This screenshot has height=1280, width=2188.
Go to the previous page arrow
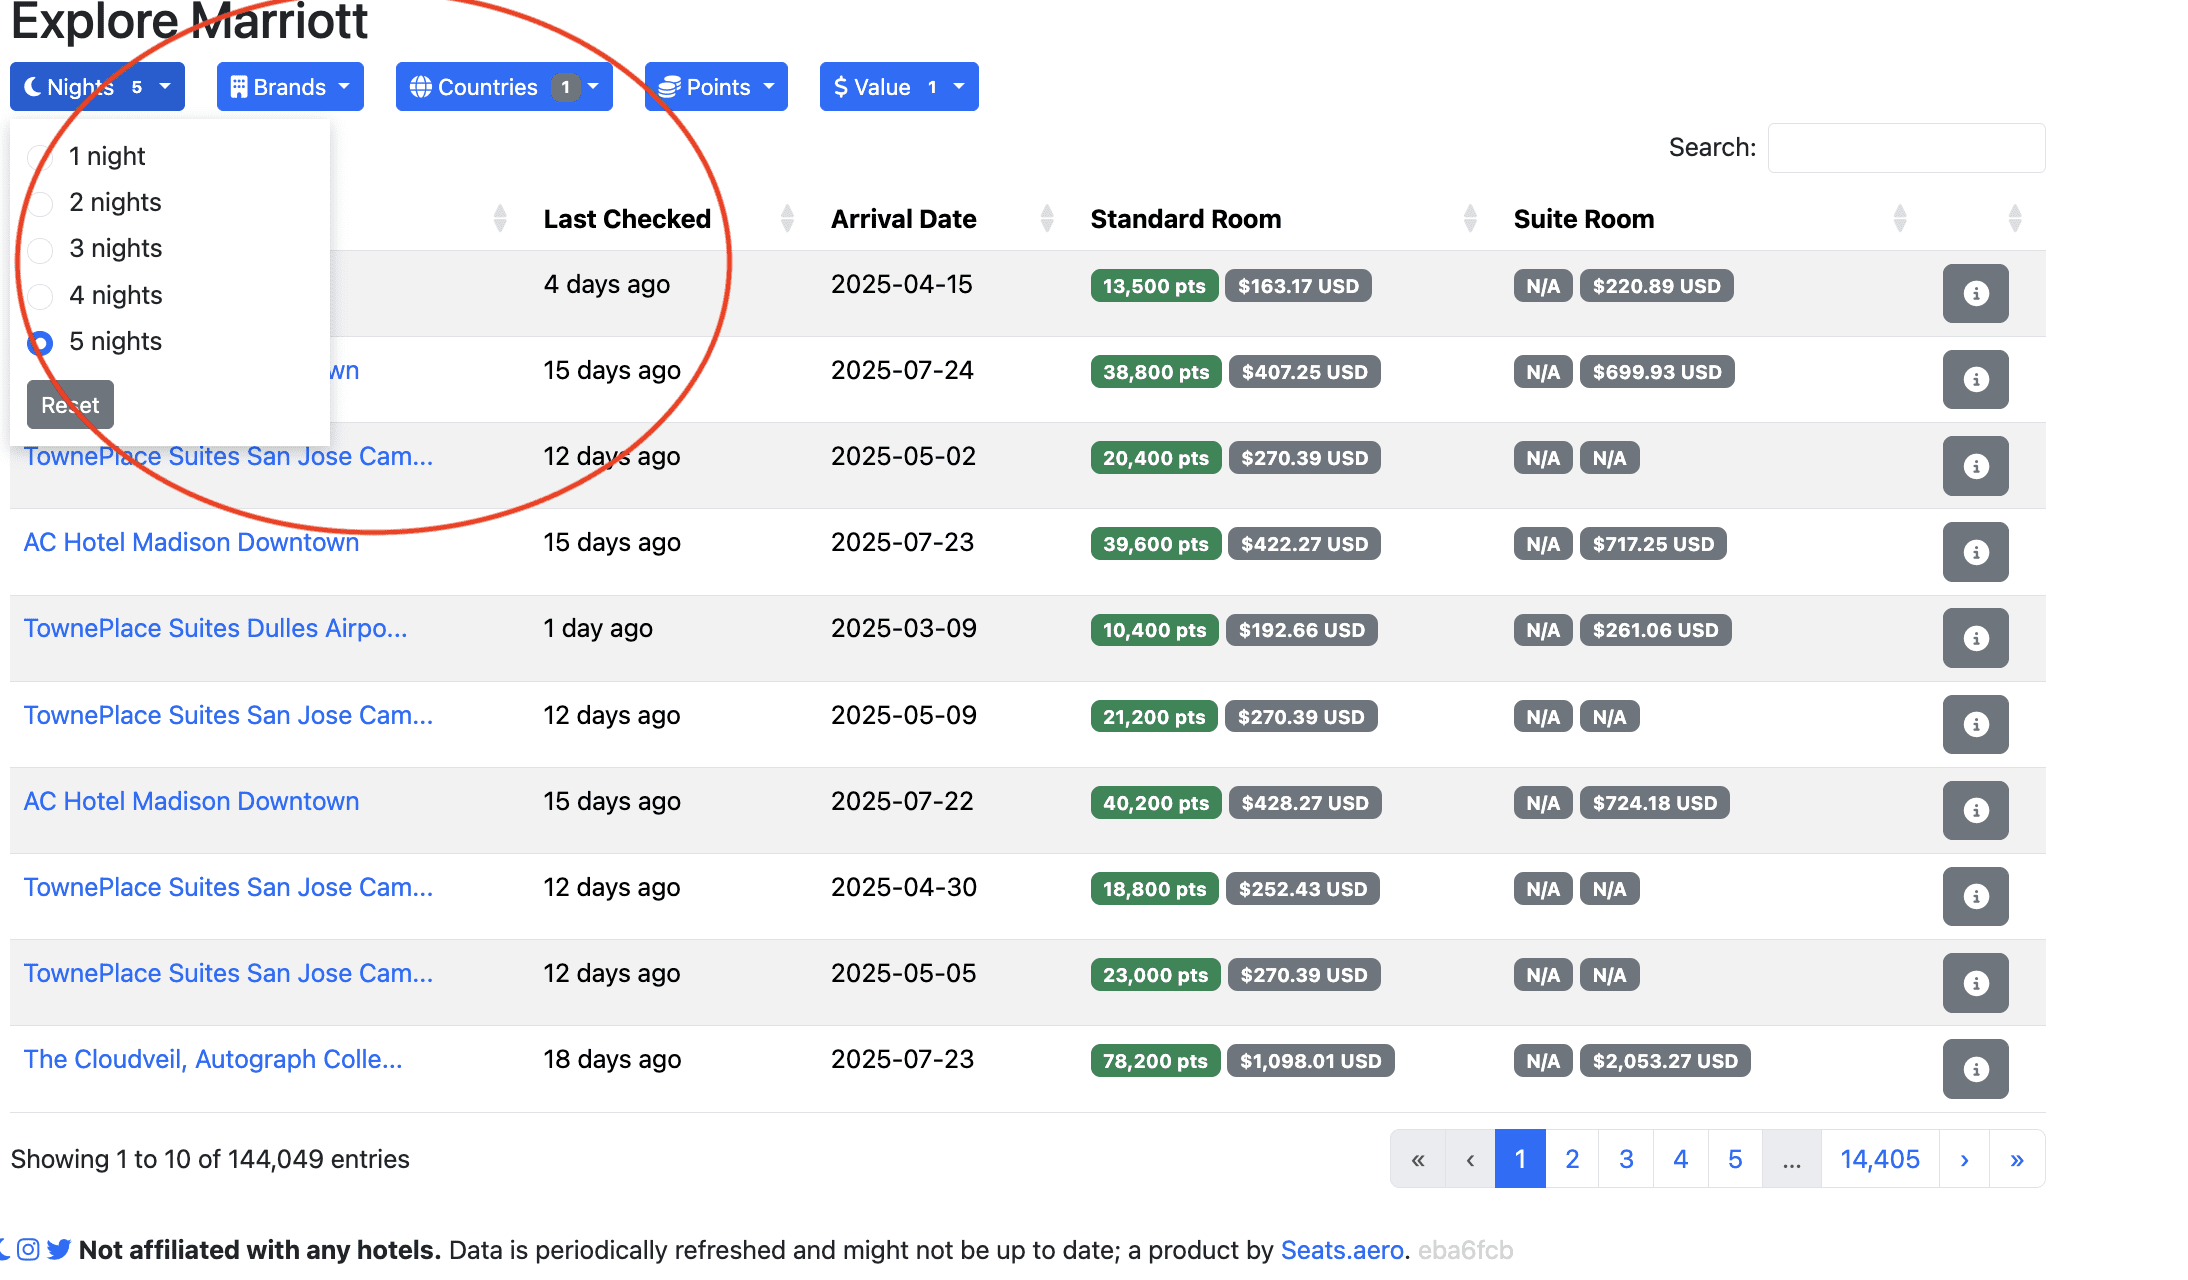click(1470, 1159)
